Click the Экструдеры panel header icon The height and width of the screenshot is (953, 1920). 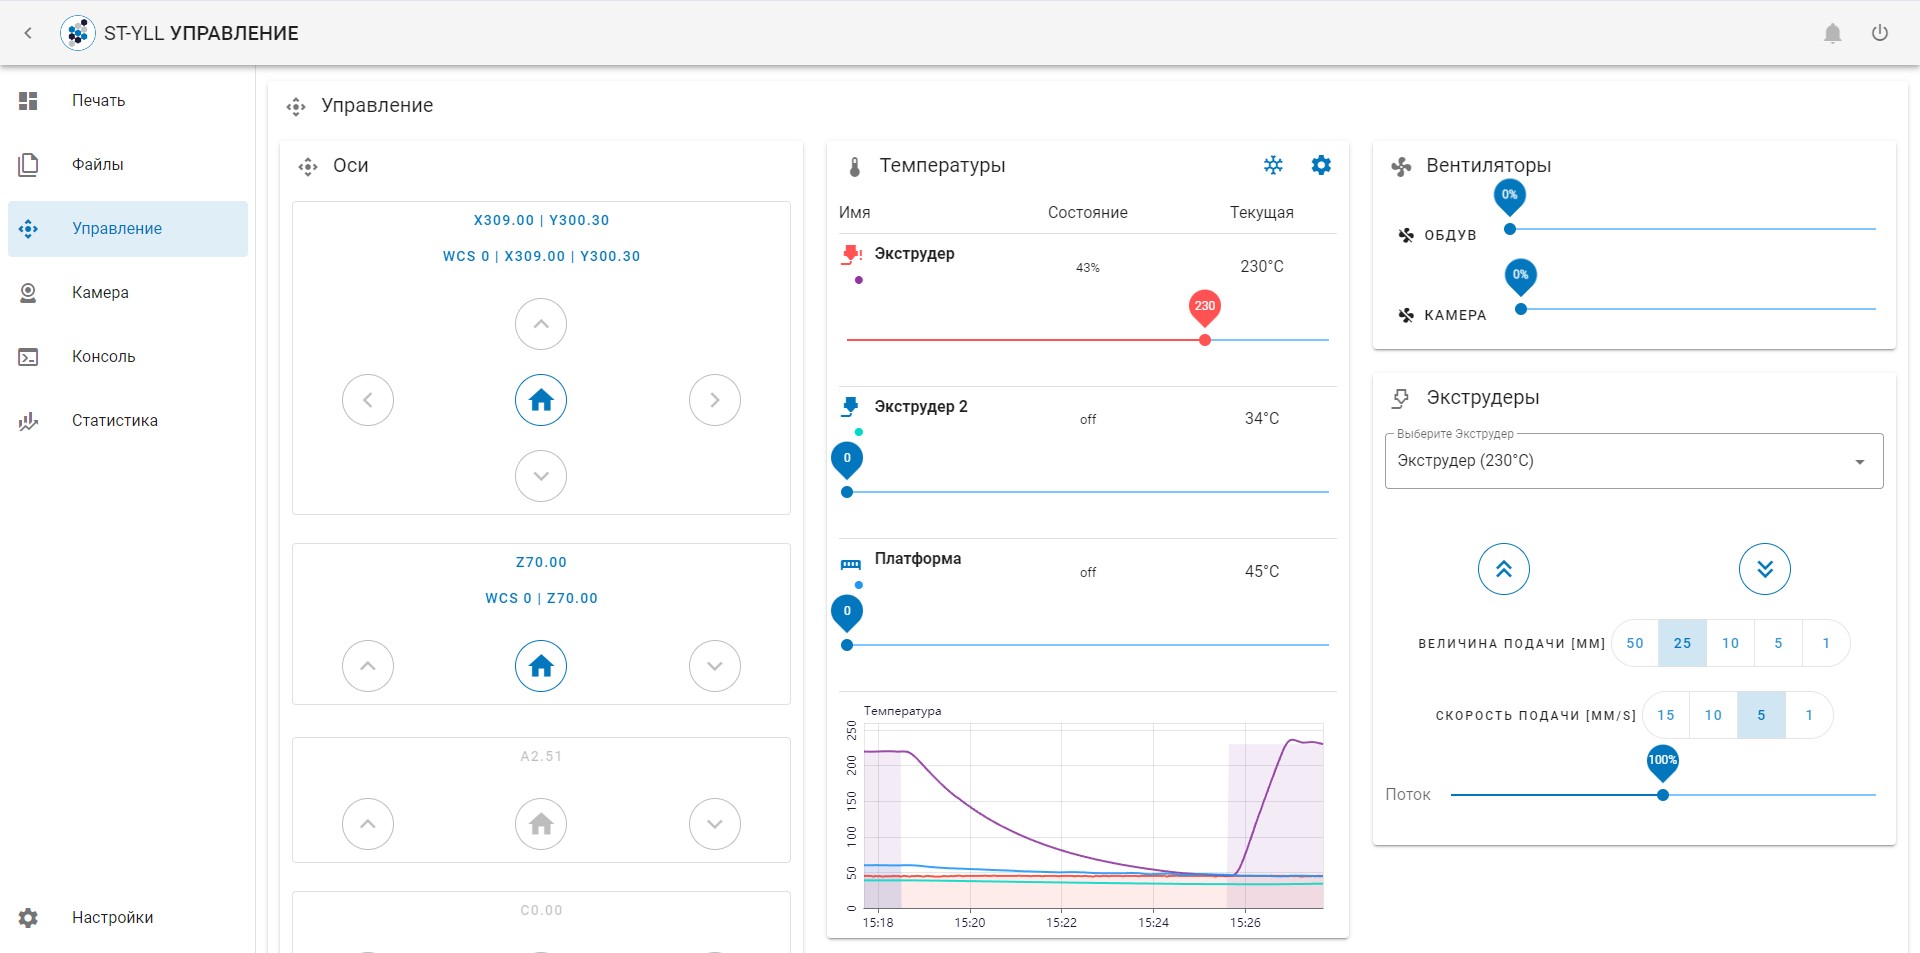click(1402, 398)
